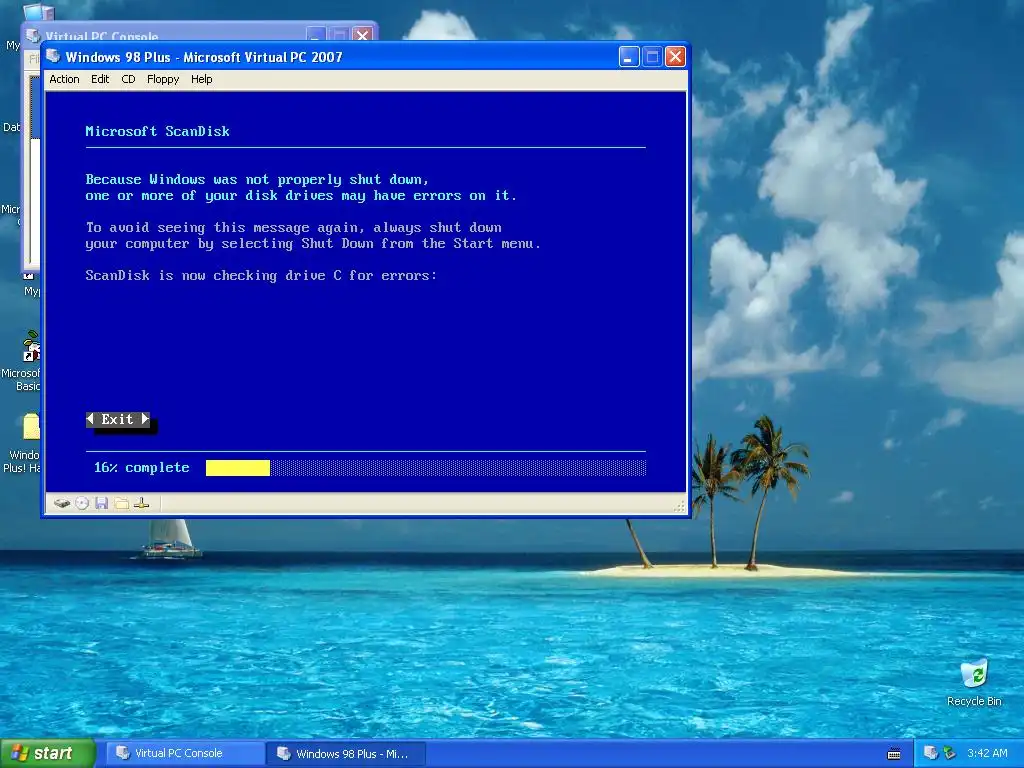Click the resize grip of the Virtual PC window
Screen dimensions: 1024x768
click(679, 506)
